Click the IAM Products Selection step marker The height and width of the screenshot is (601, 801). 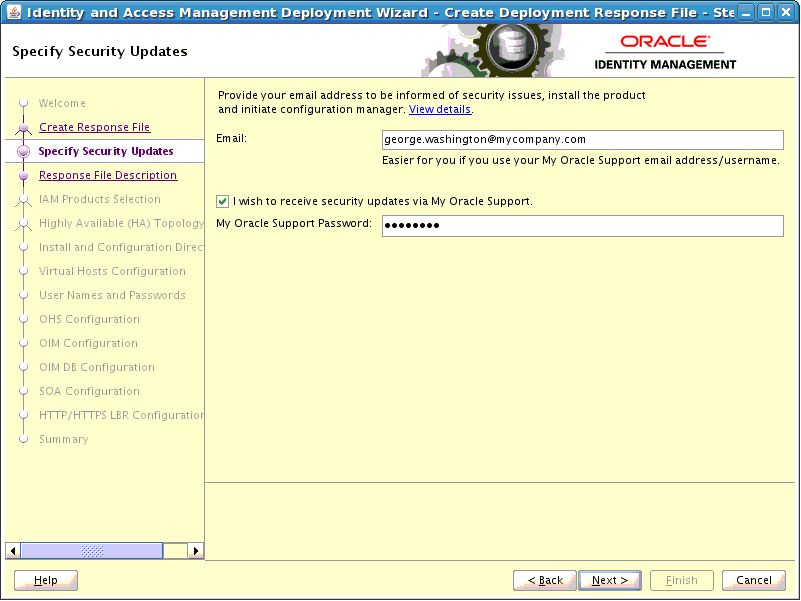click(x=23, y=199)
